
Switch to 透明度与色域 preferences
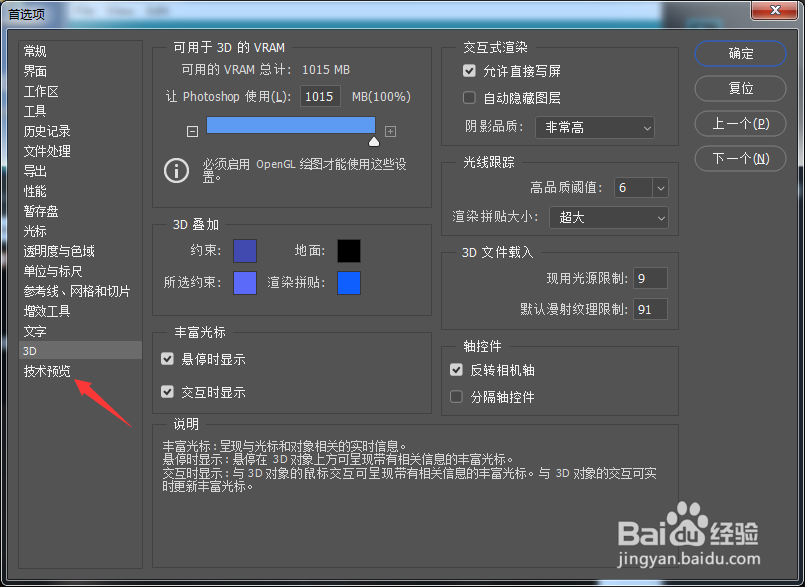[x=59, y=251]
